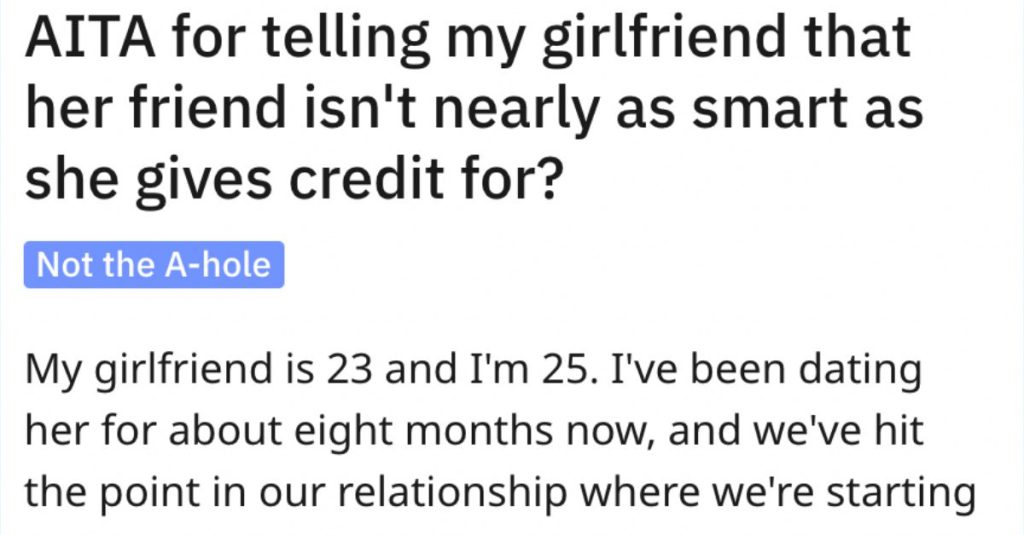Screen dimensions: 1024x535
Task: Click the word 'A-hole' inside the flair
Action: point(217,265)
